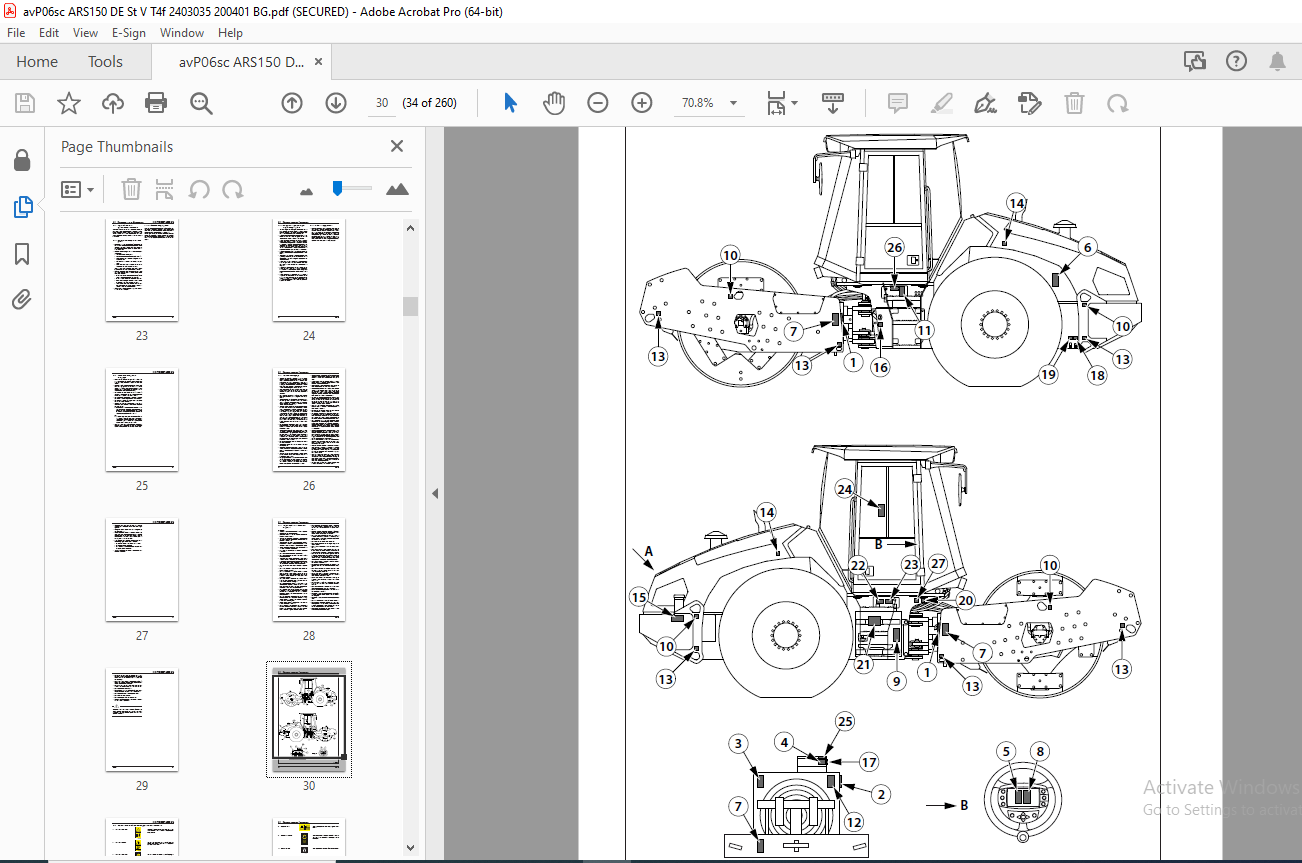The height and width of the screenshot is (863, 1302).
Task: Select page 29 thumbnail
Action: coord(142,719)
